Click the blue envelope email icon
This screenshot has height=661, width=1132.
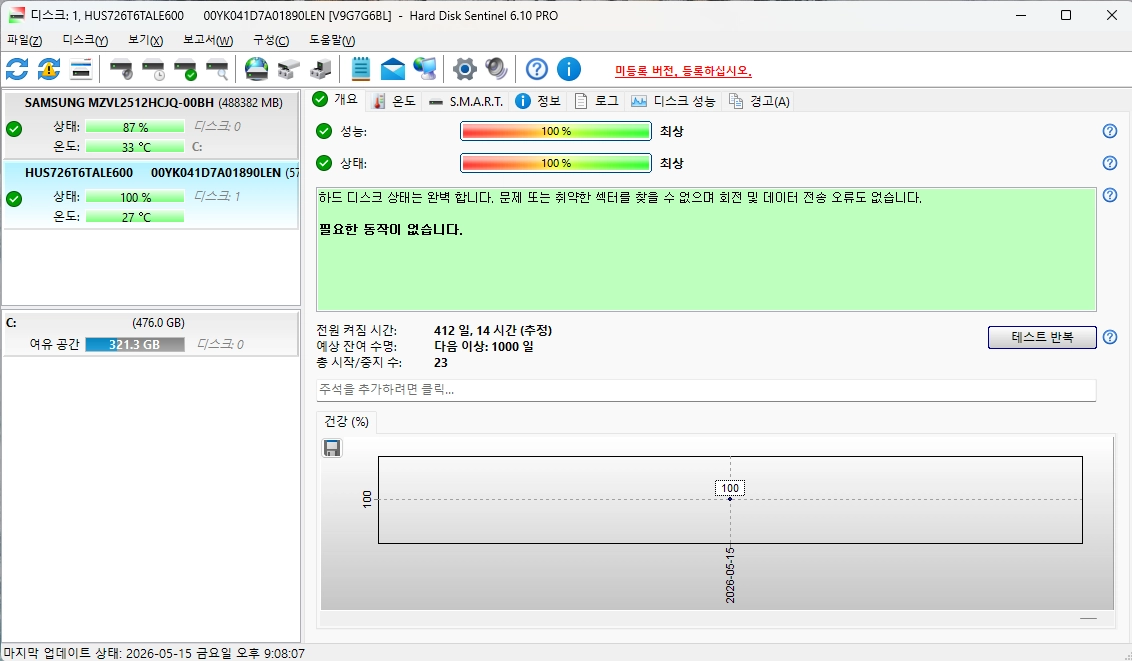click(393, 69)
